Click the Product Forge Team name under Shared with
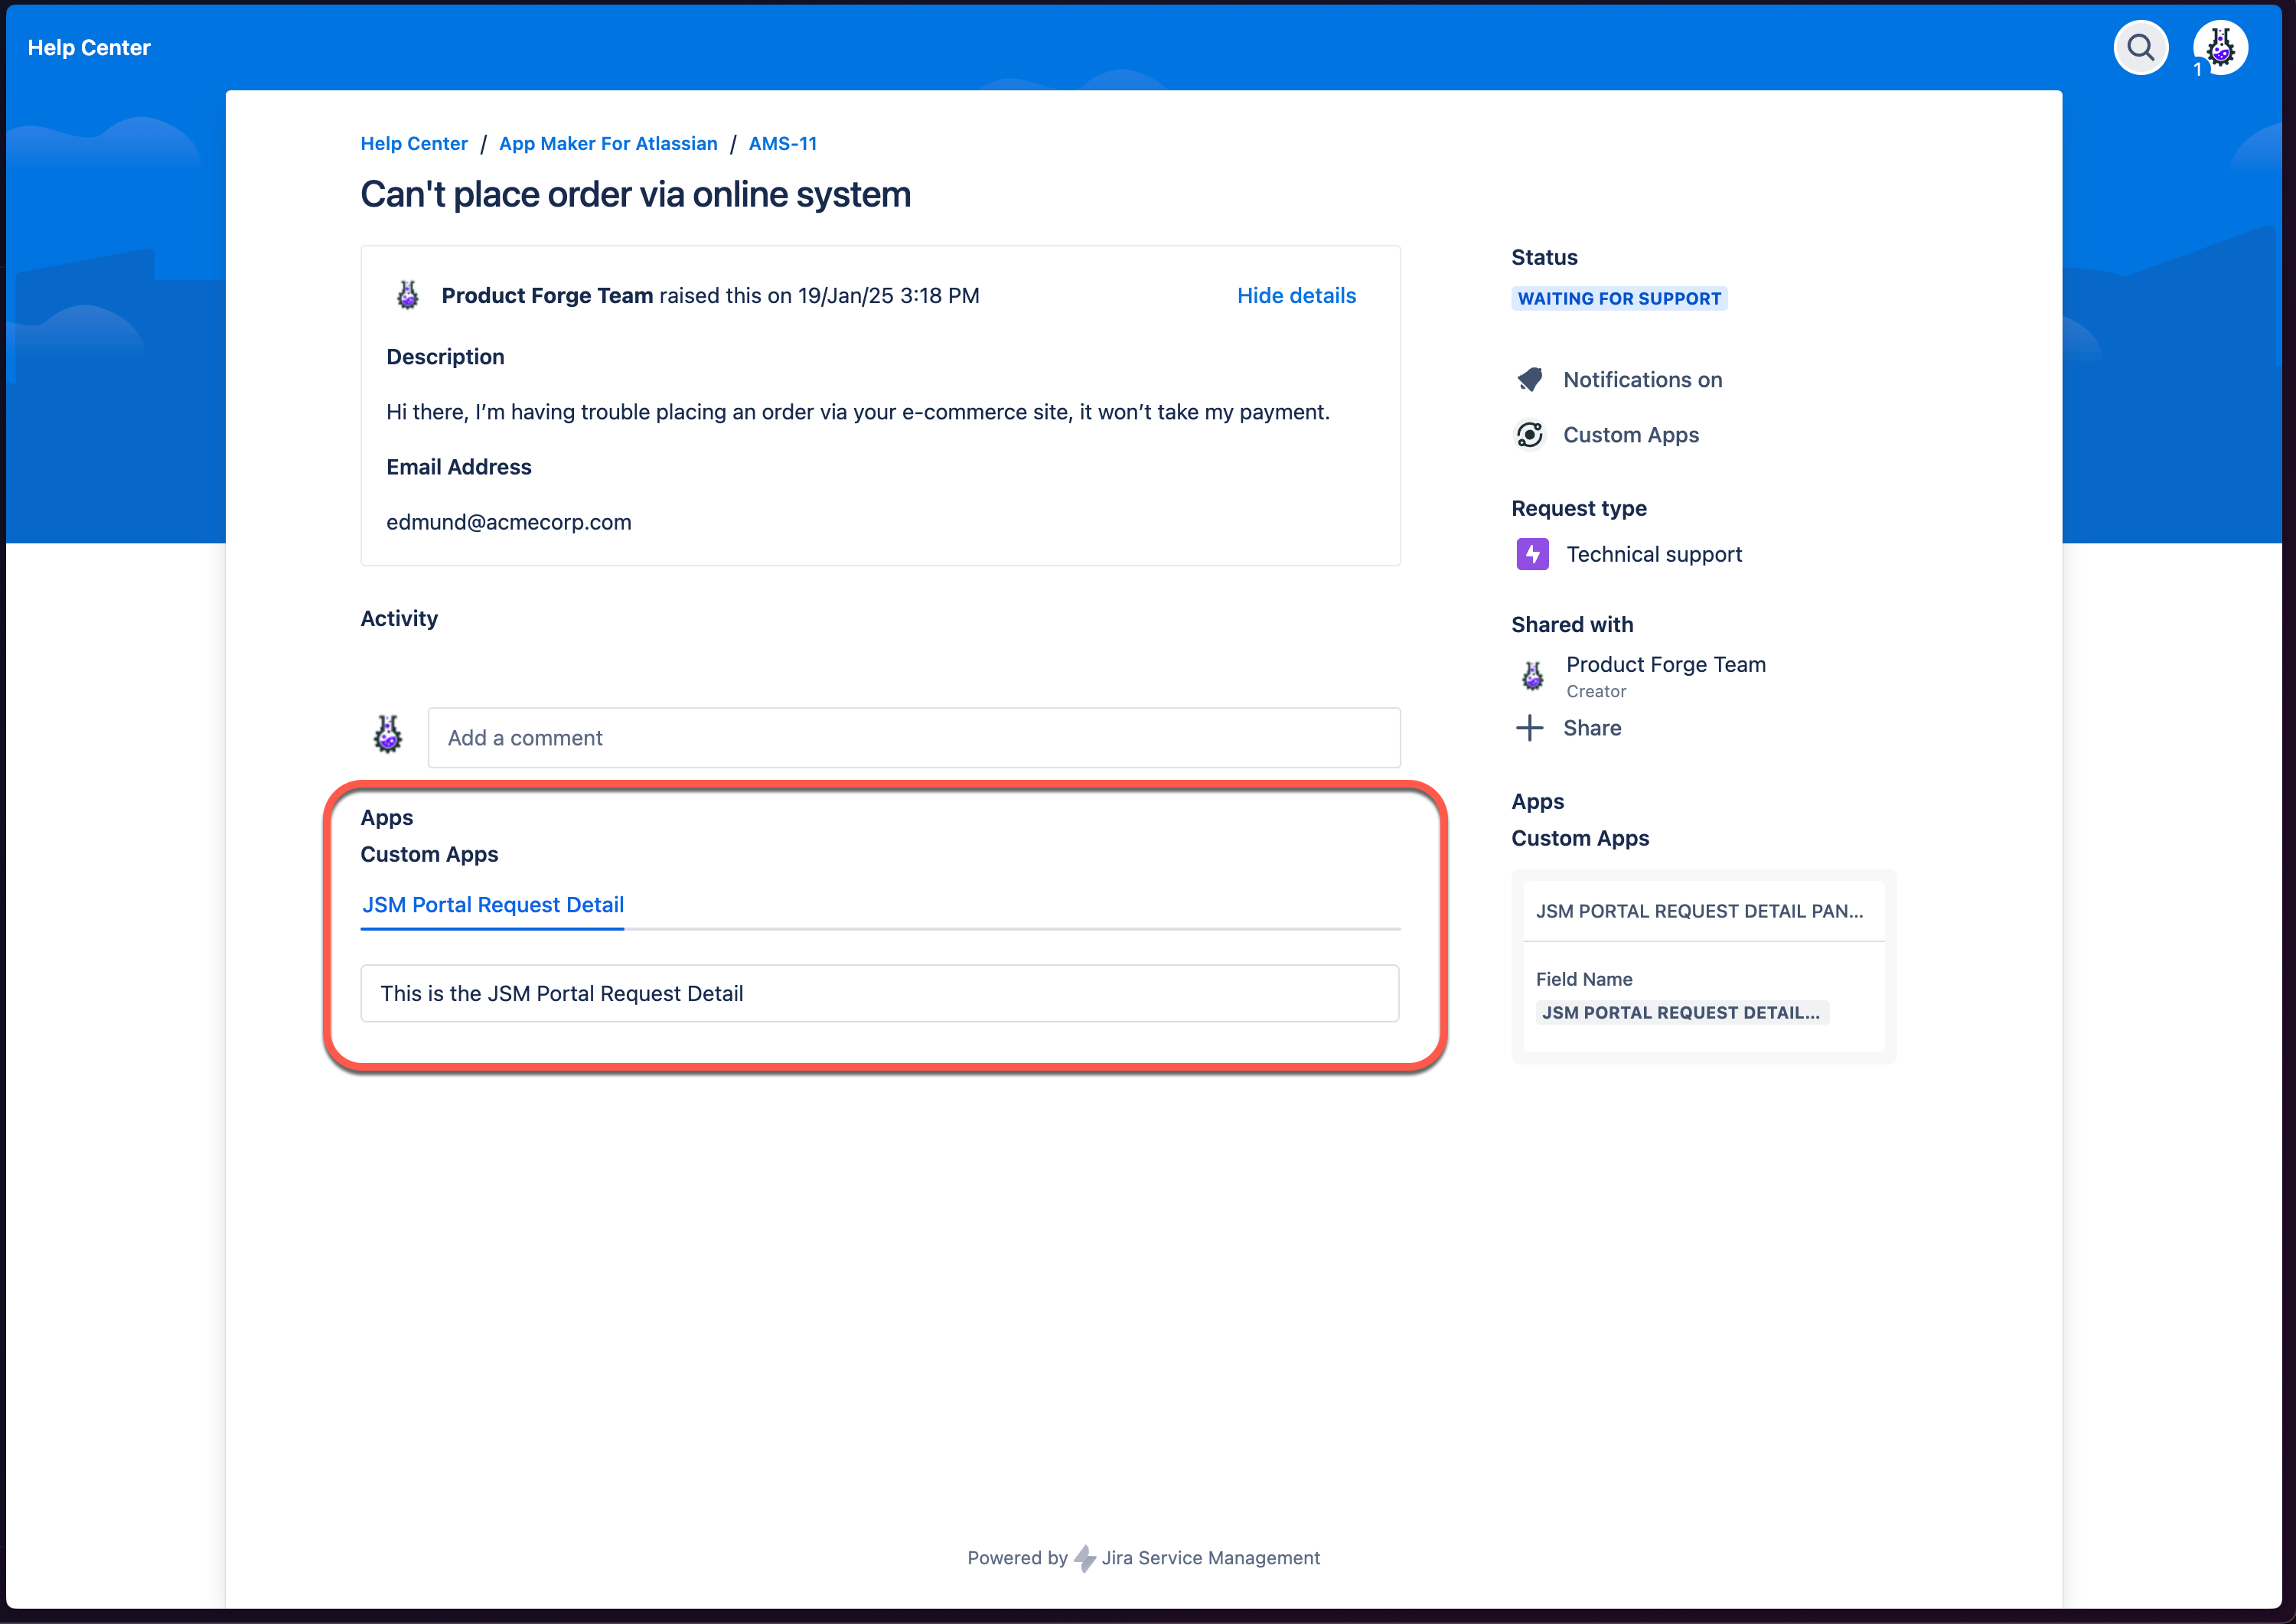This screenshot has width=2296, height=1624. [x=1666, y=665]
